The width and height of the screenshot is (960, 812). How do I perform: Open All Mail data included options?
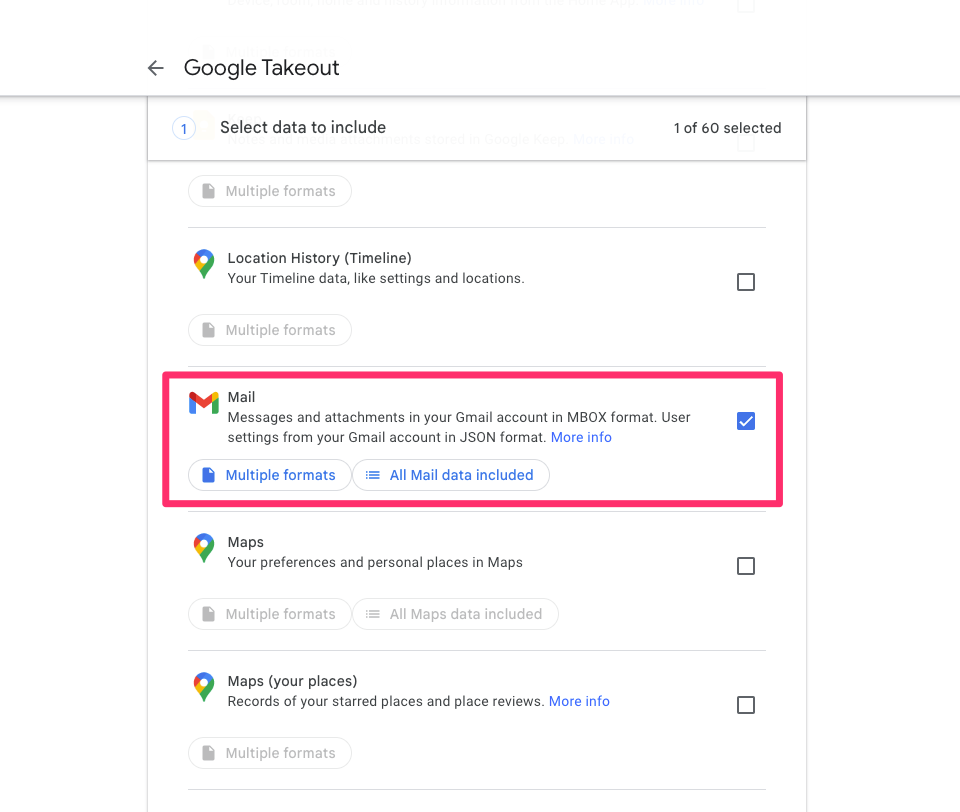[451, 475]
